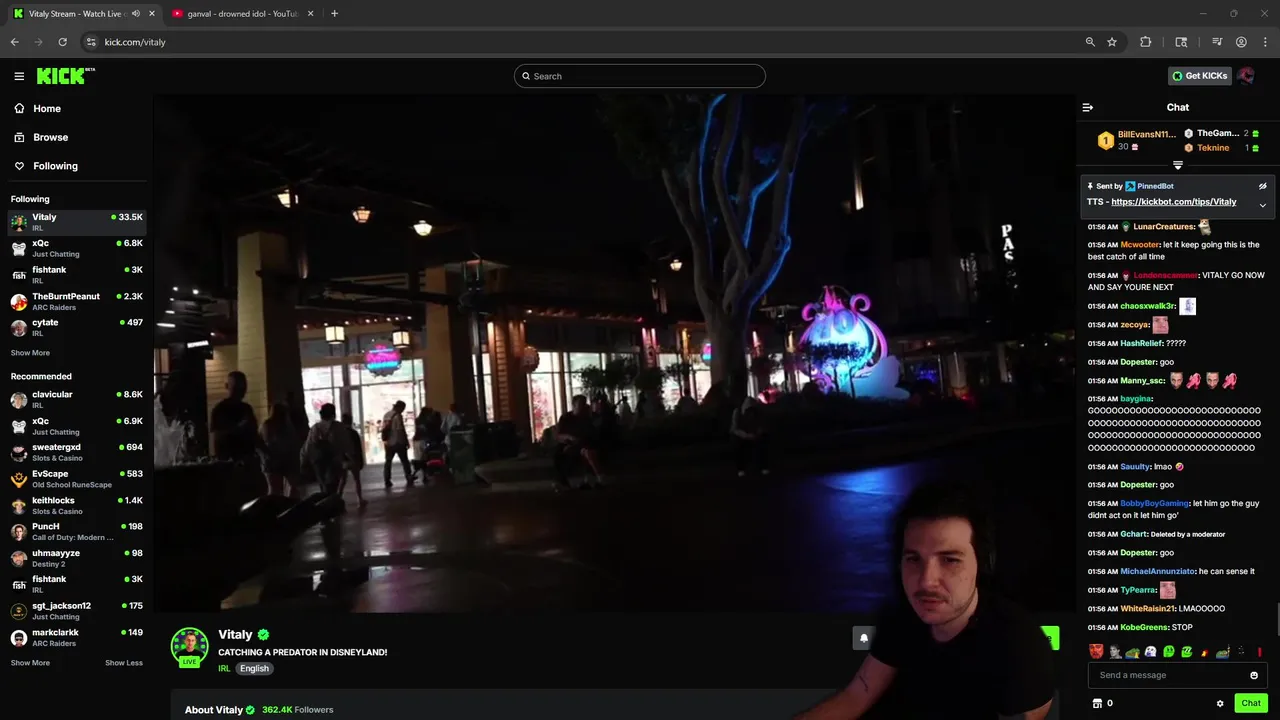Select the ghost quick emote

[1150, 652]
